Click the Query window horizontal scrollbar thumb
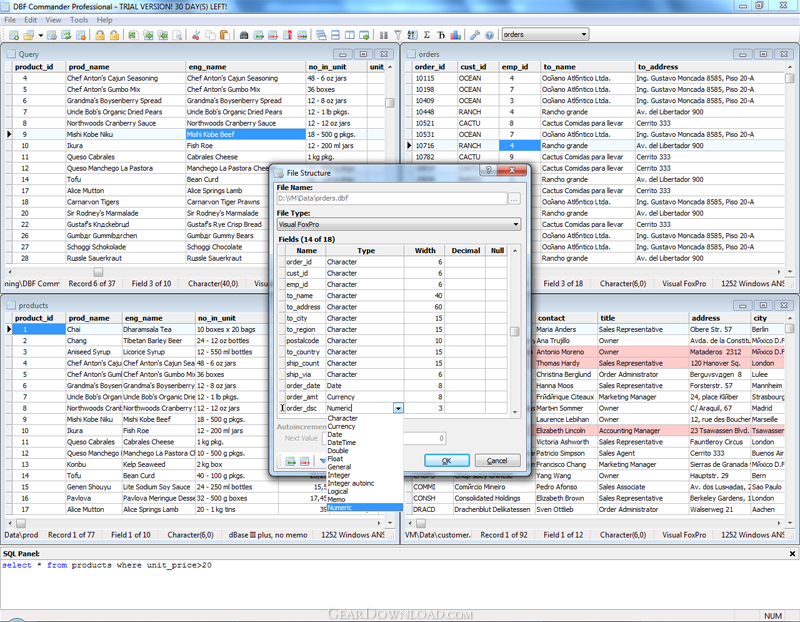 98,272
